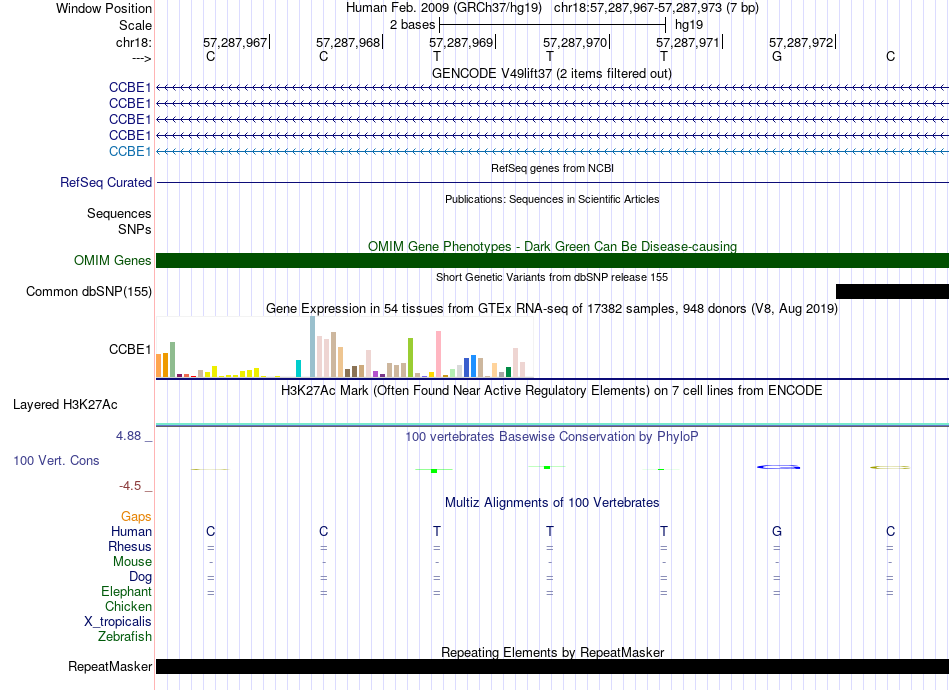Click the yellow-green GTEx expression bar
The height and width of the screenshot is (690, 950).
point(411,357)
